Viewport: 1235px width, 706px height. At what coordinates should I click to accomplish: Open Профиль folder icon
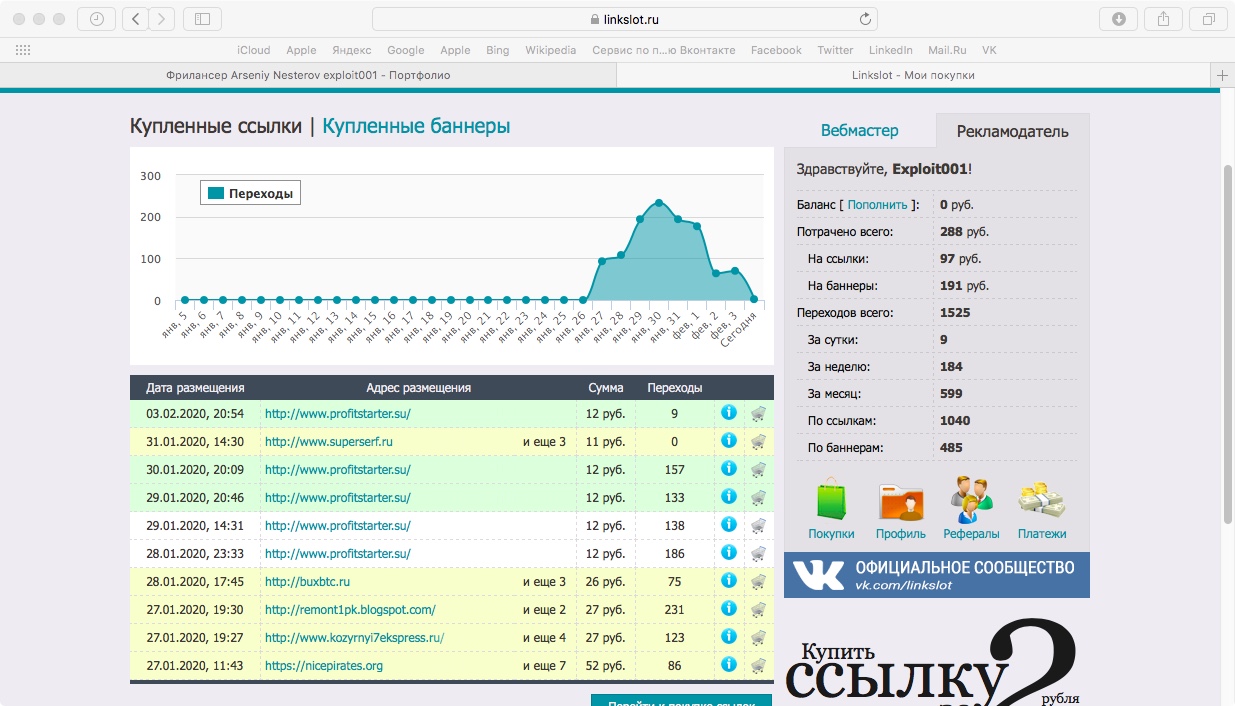(x=900, y=501)
